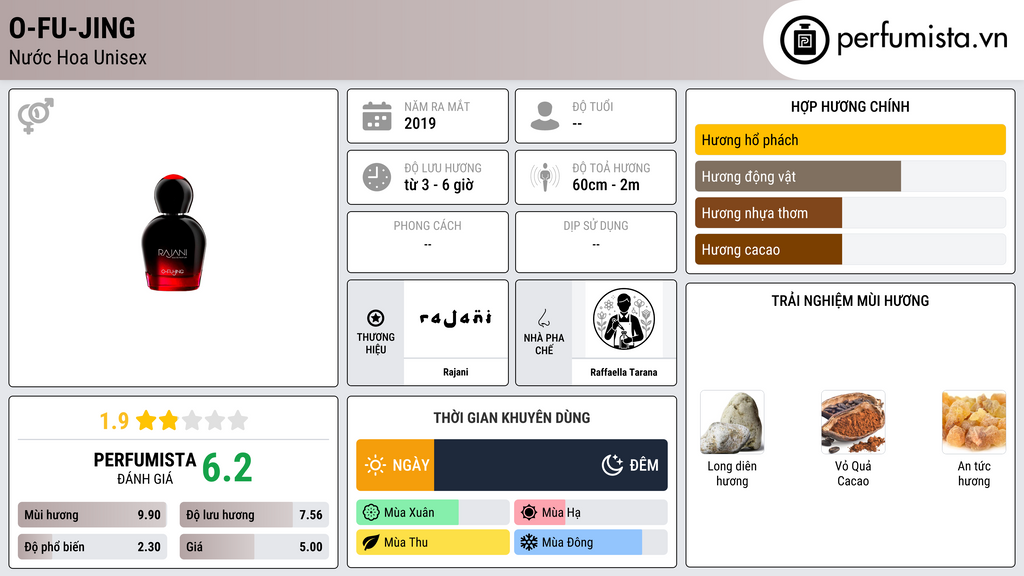Select the Ngày daytime segment
This screenshot has width=1024, height=576.
[395, 465]
